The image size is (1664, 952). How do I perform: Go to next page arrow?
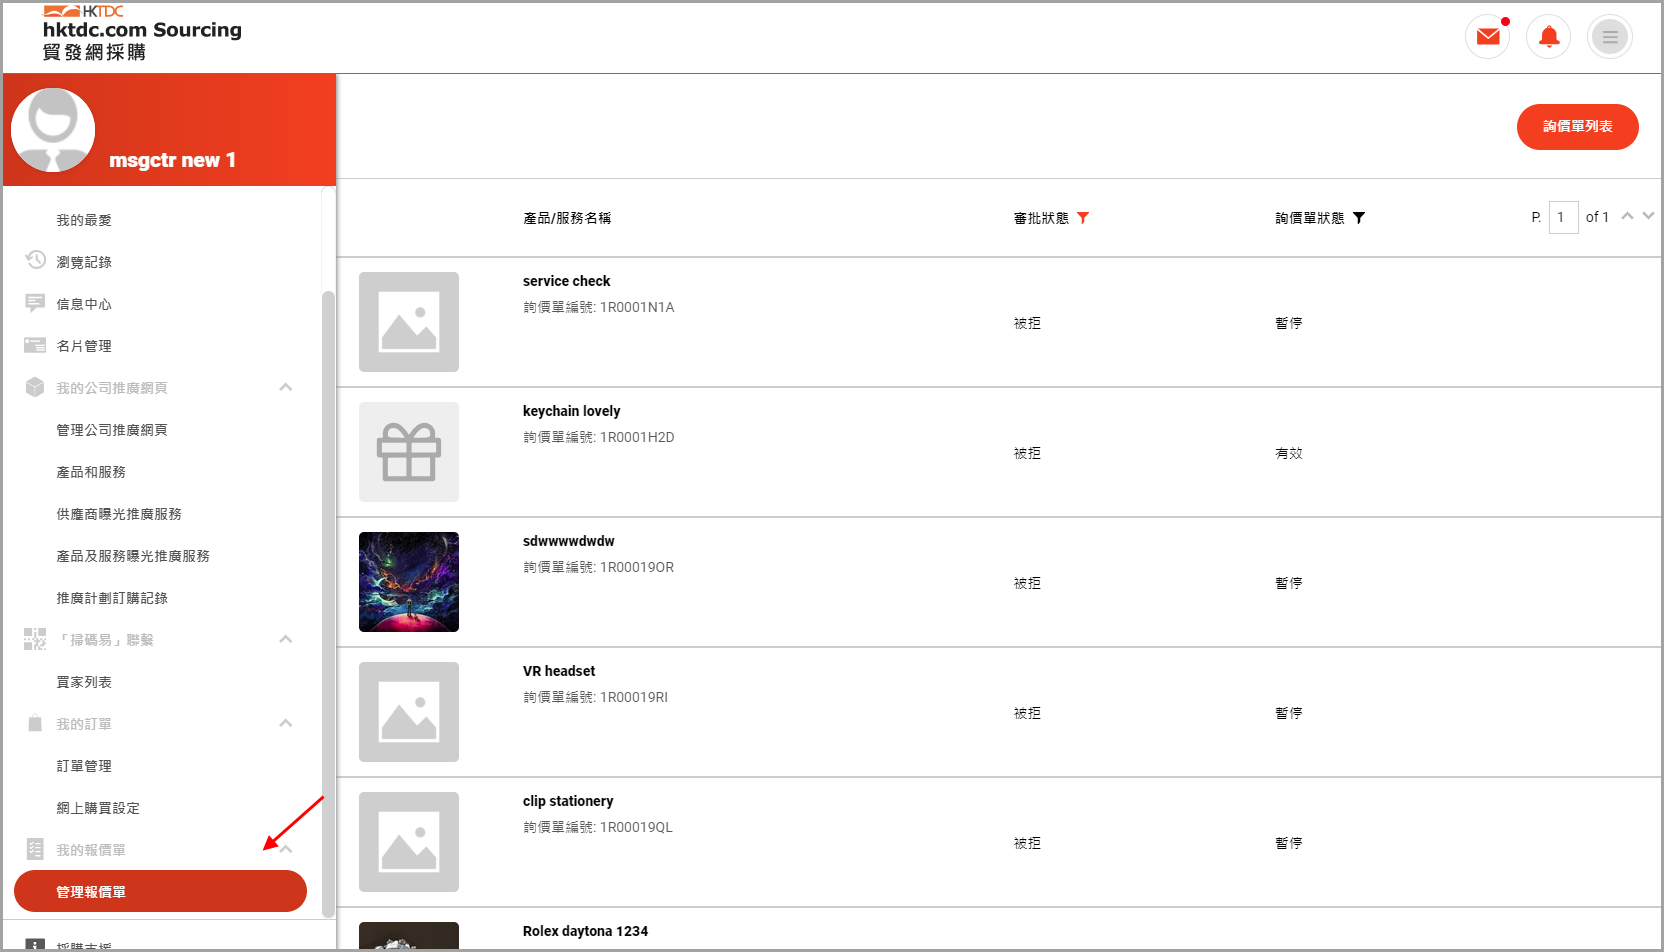coord(1648,216)
